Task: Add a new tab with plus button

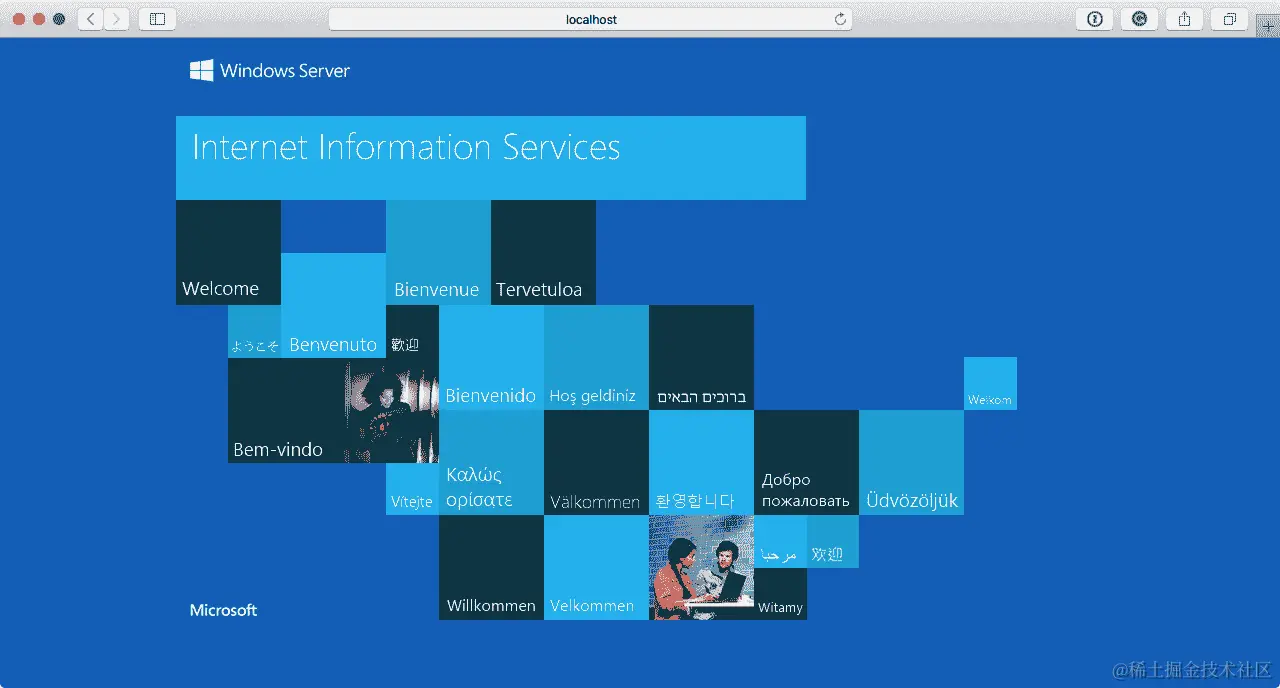Action: [x=1268, y=27]
